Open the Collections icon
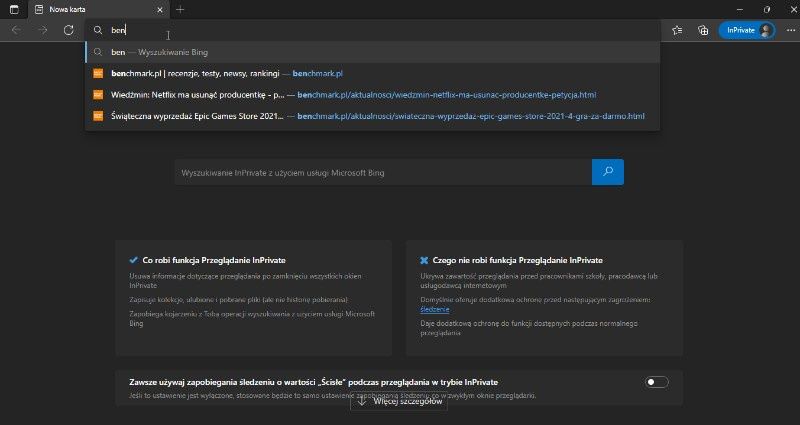800x425 pixels. (x=703, y=30)
